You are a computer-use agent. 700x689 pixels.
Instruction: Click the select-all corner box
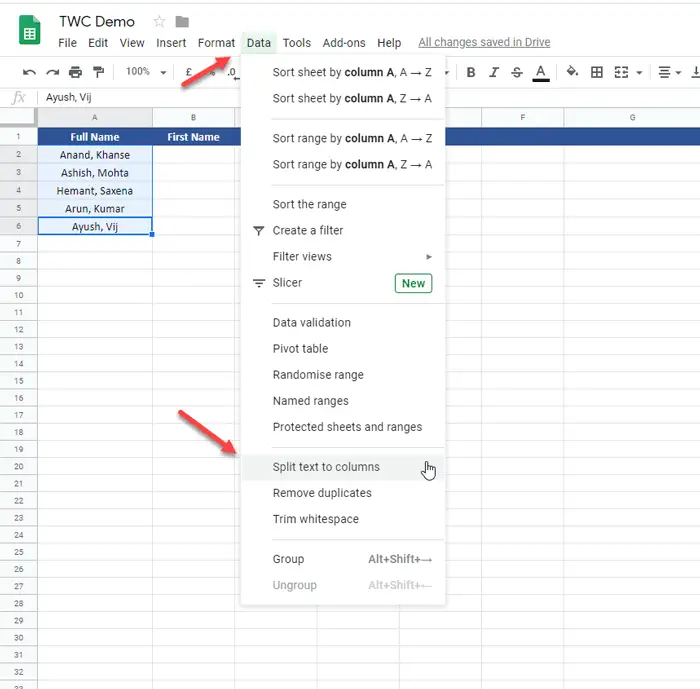tap(18, 117)
